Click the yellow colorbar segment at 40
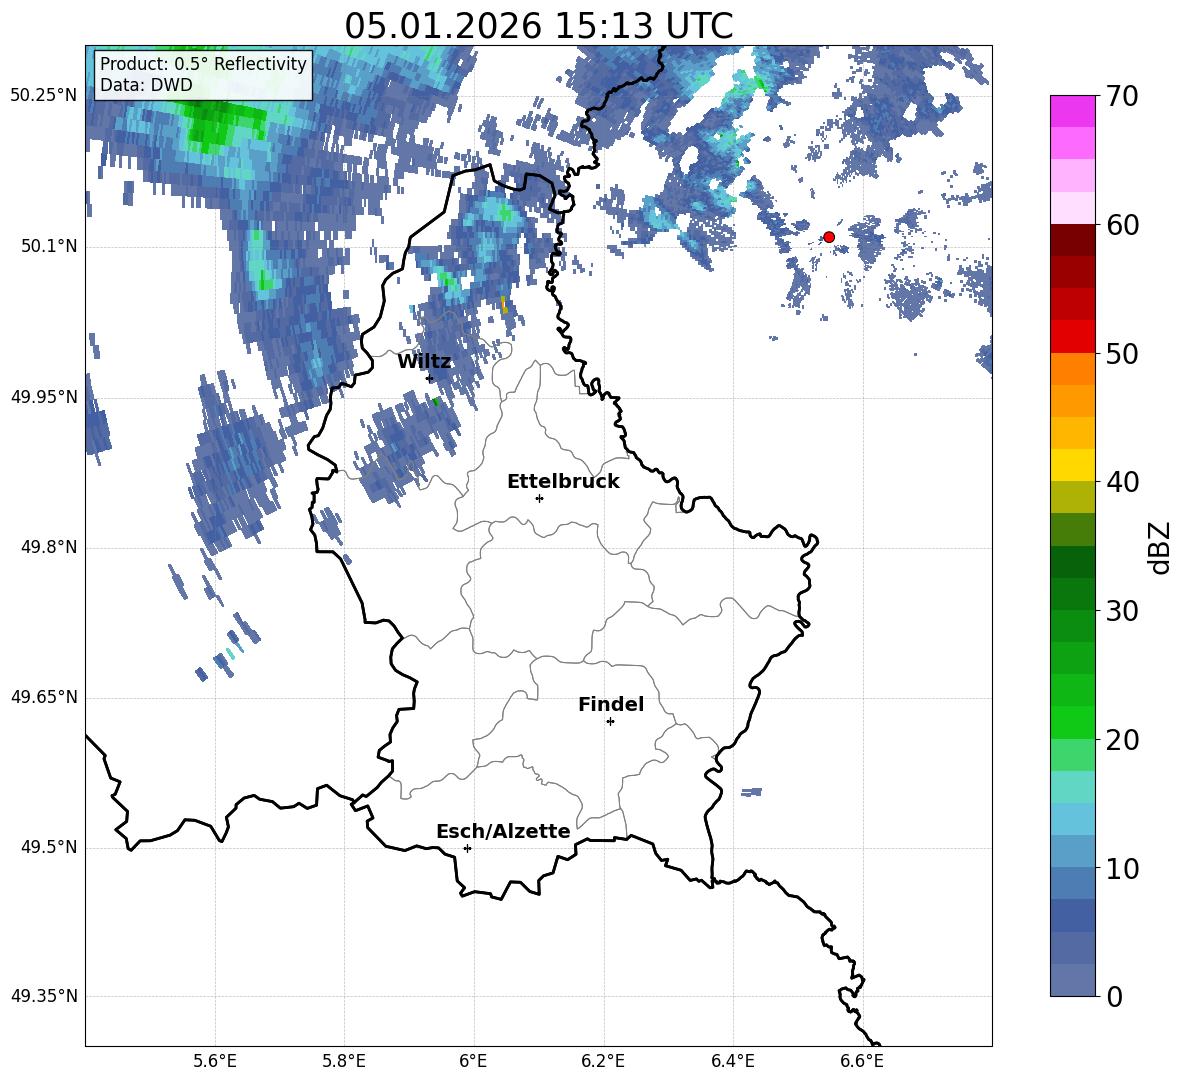Screen dimensions: 1184x1081 point(1072,465)
